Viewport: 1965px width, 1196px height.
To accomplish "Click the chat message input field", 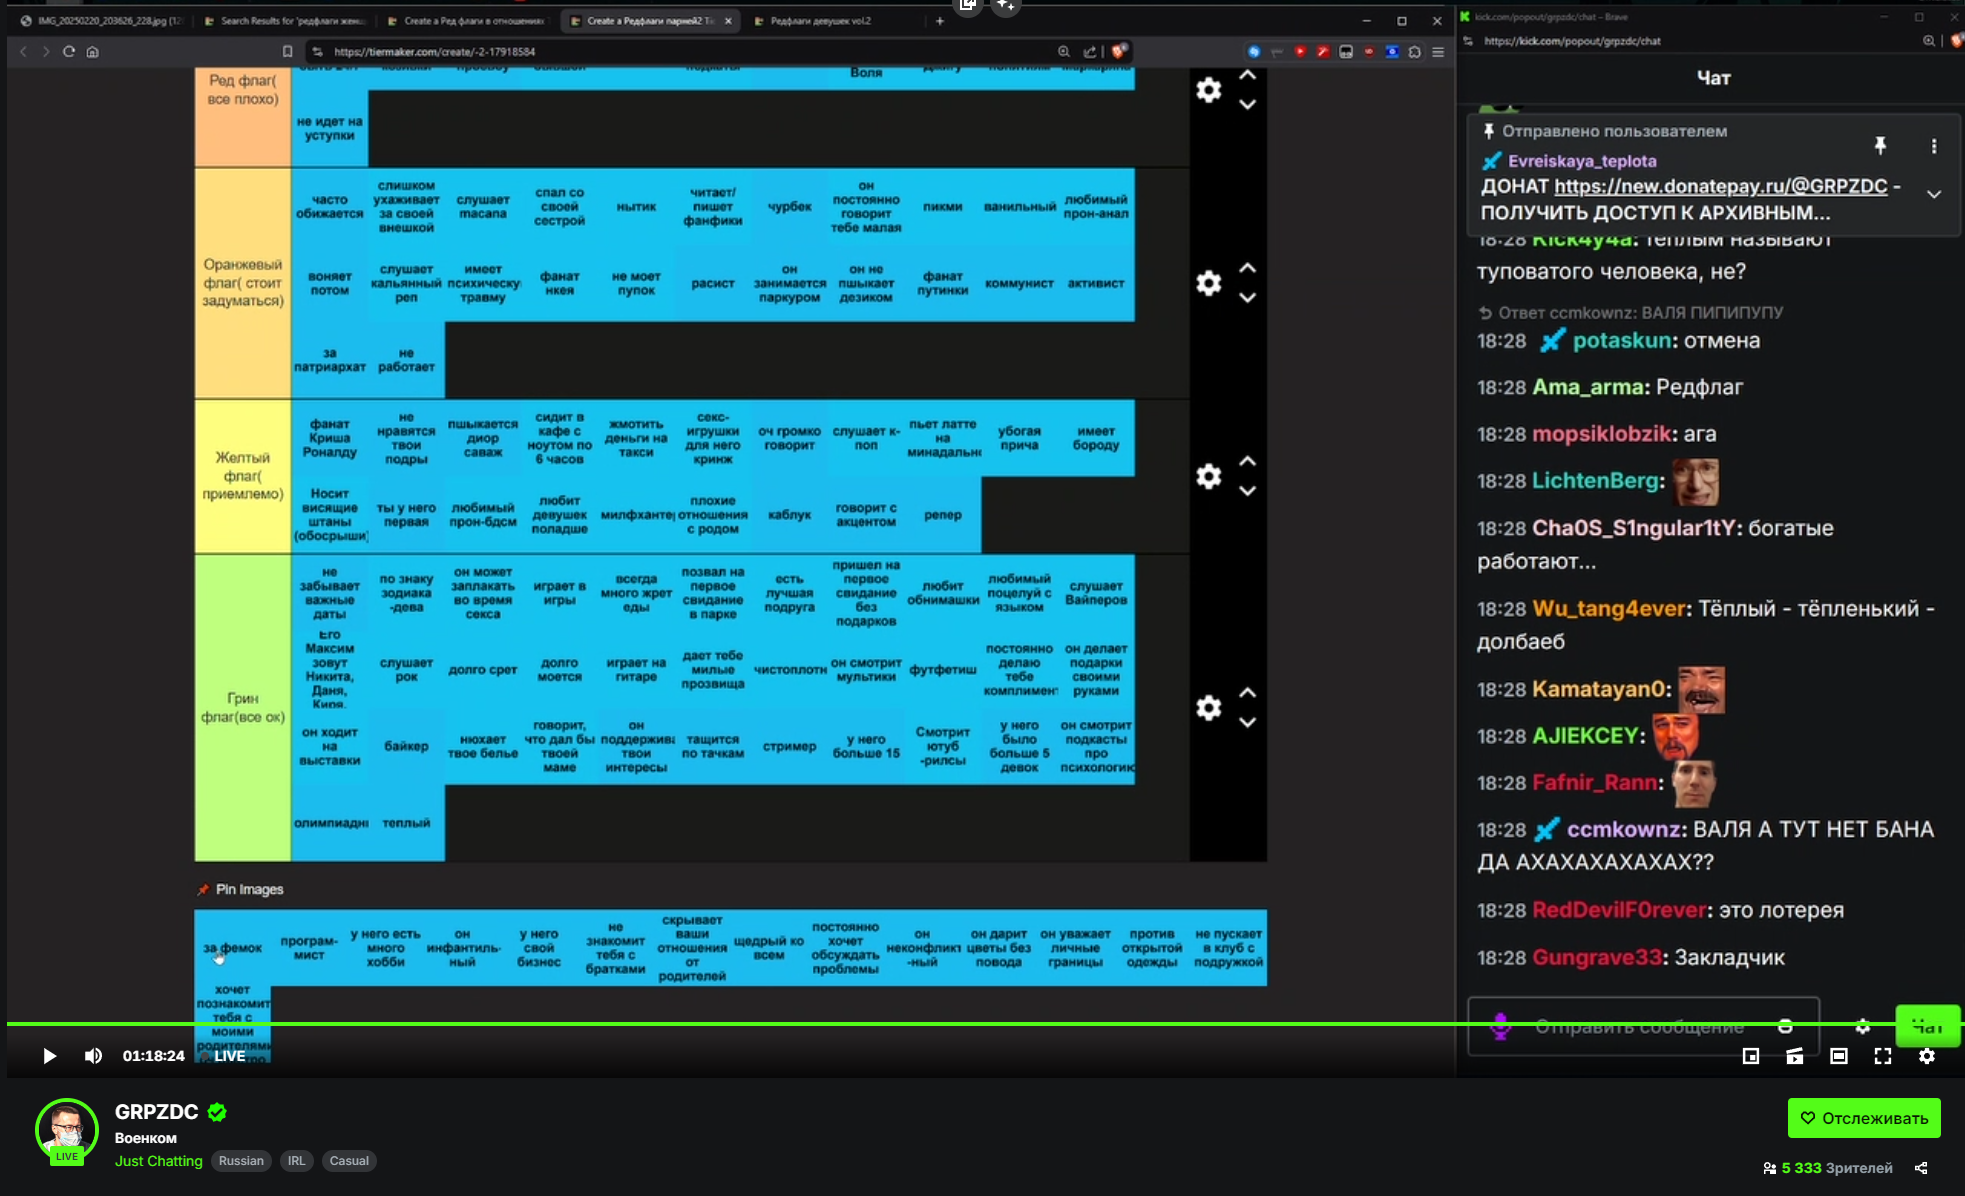I will tap(1643, 1026).
